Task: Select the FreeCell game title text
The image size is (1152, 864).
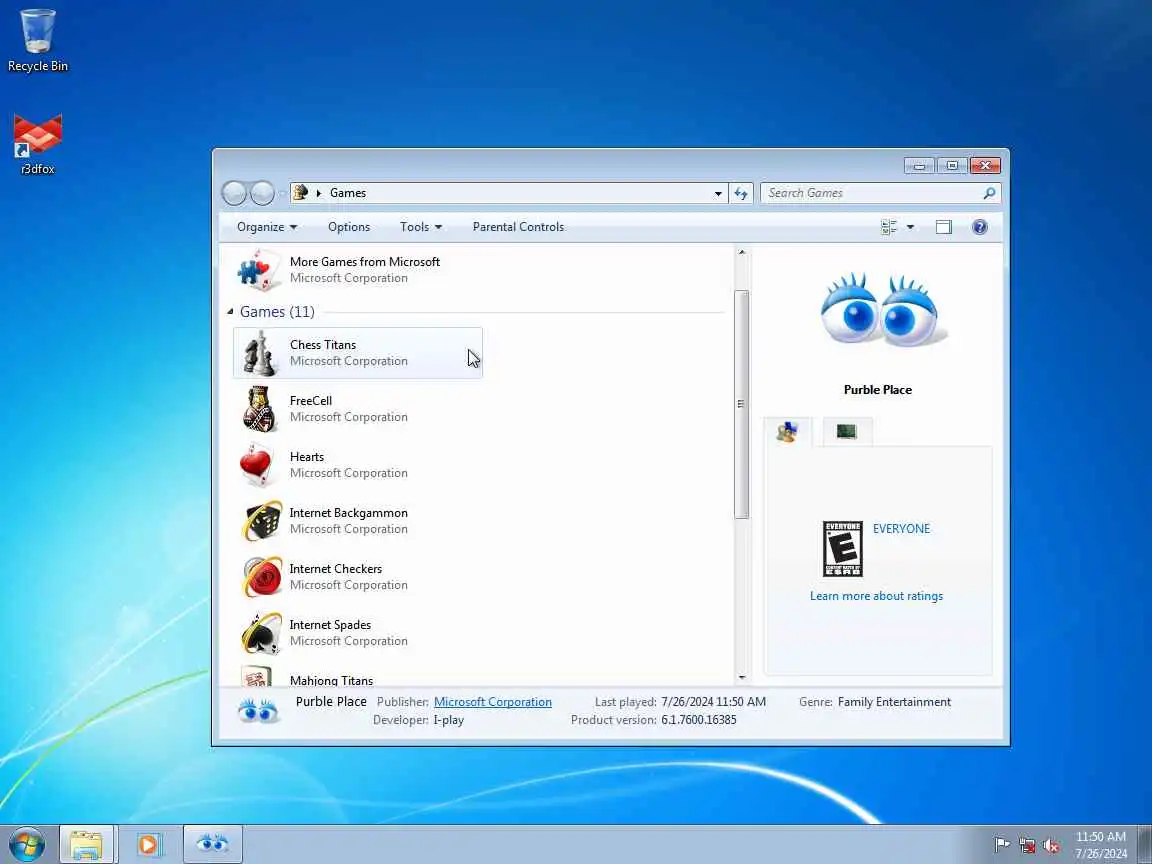Action: tap(311, 400)
